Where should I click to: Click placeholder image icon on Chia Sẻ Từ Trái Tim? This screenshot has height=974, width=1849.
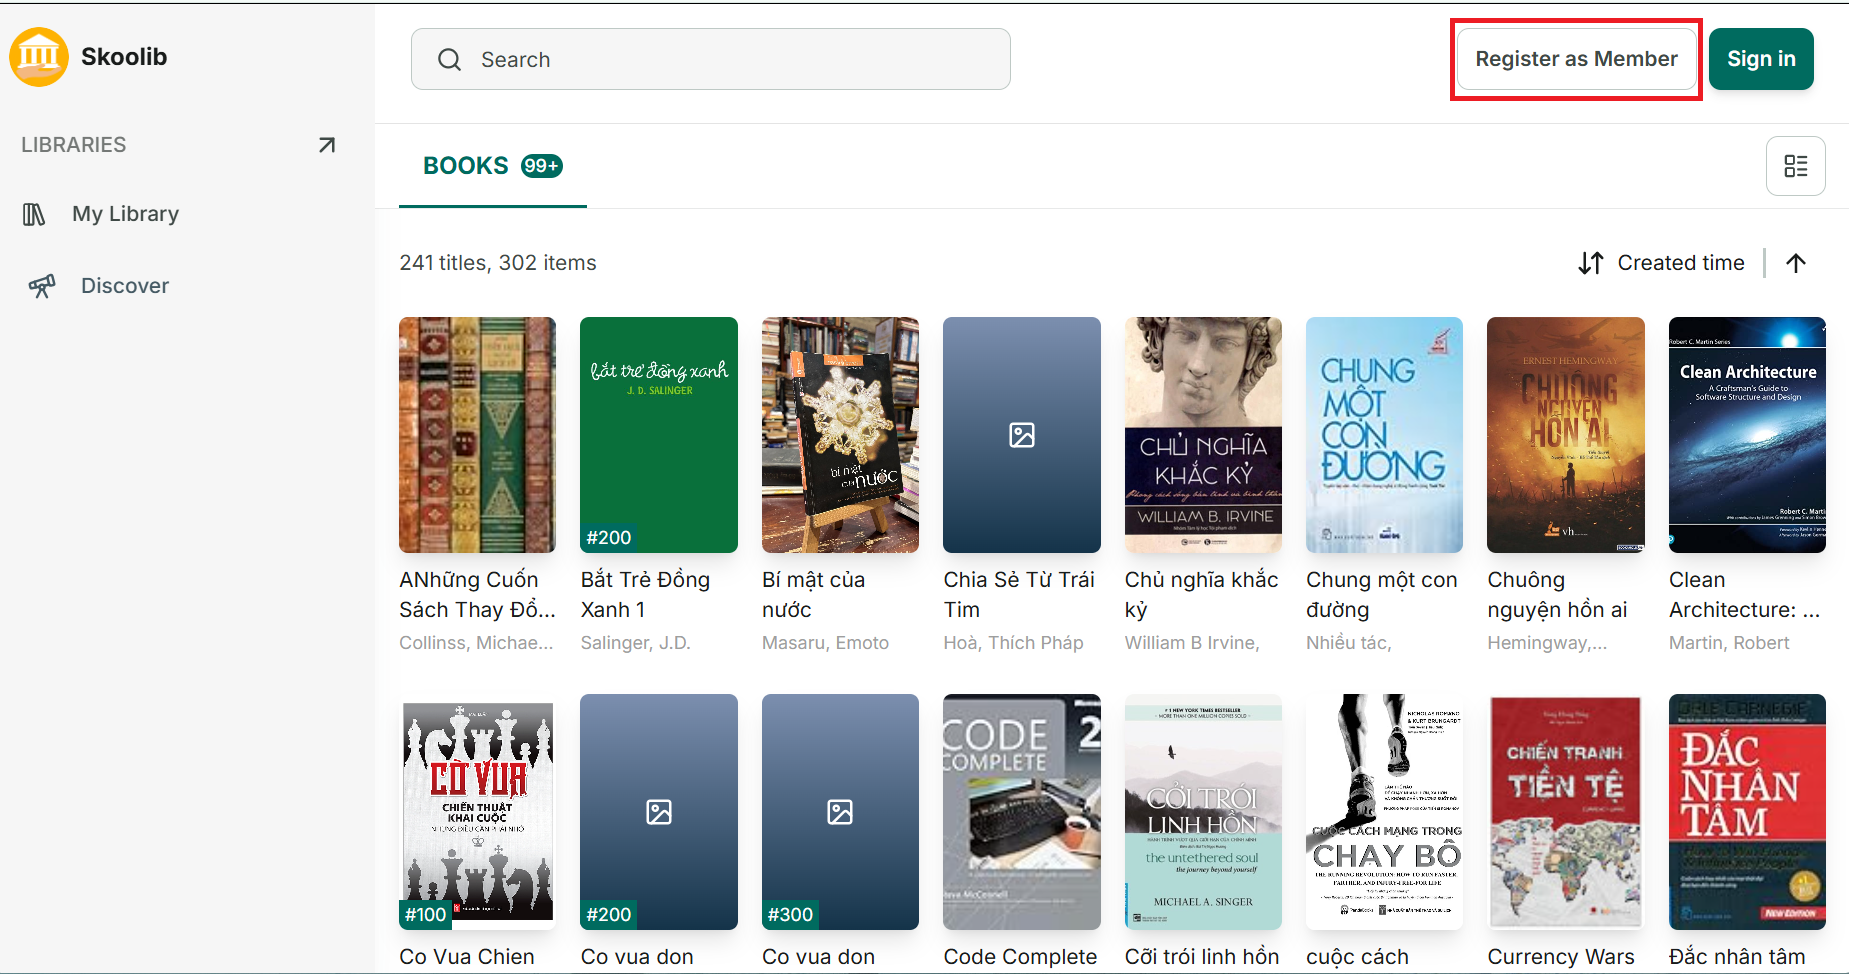1022,435
